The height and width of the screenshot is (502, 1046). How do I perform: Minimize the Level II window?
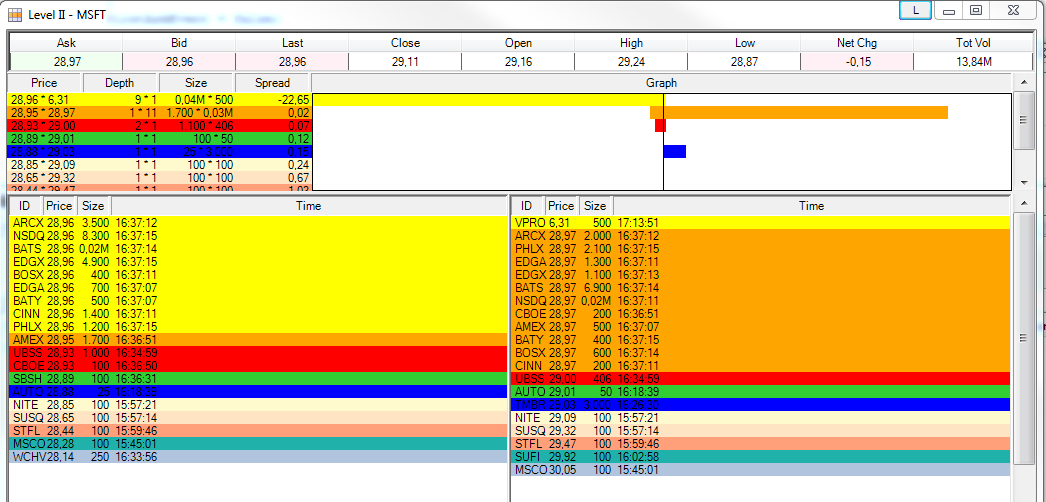[948, 10]
